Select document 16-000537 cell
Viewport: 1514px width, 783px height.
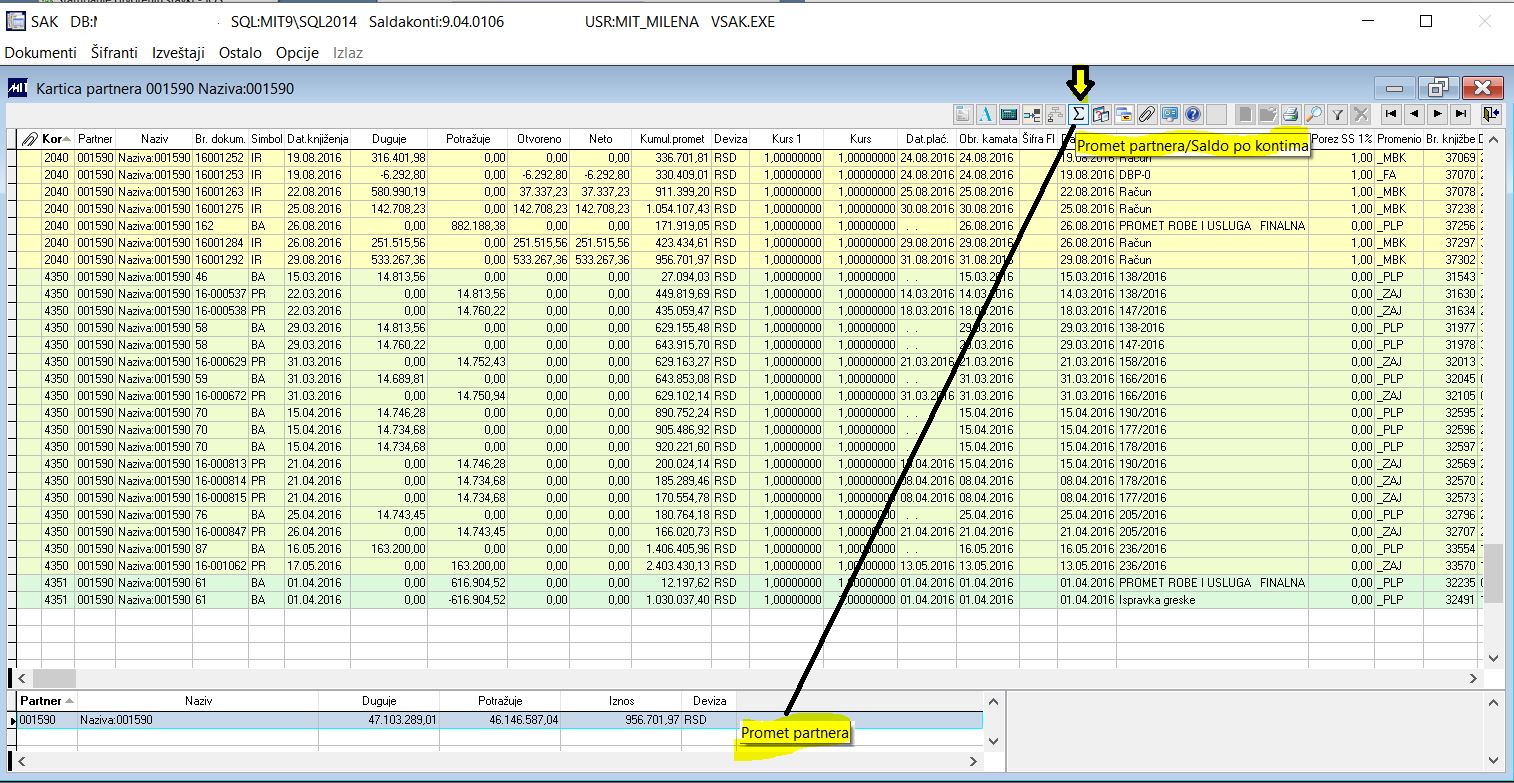[220, 293]
